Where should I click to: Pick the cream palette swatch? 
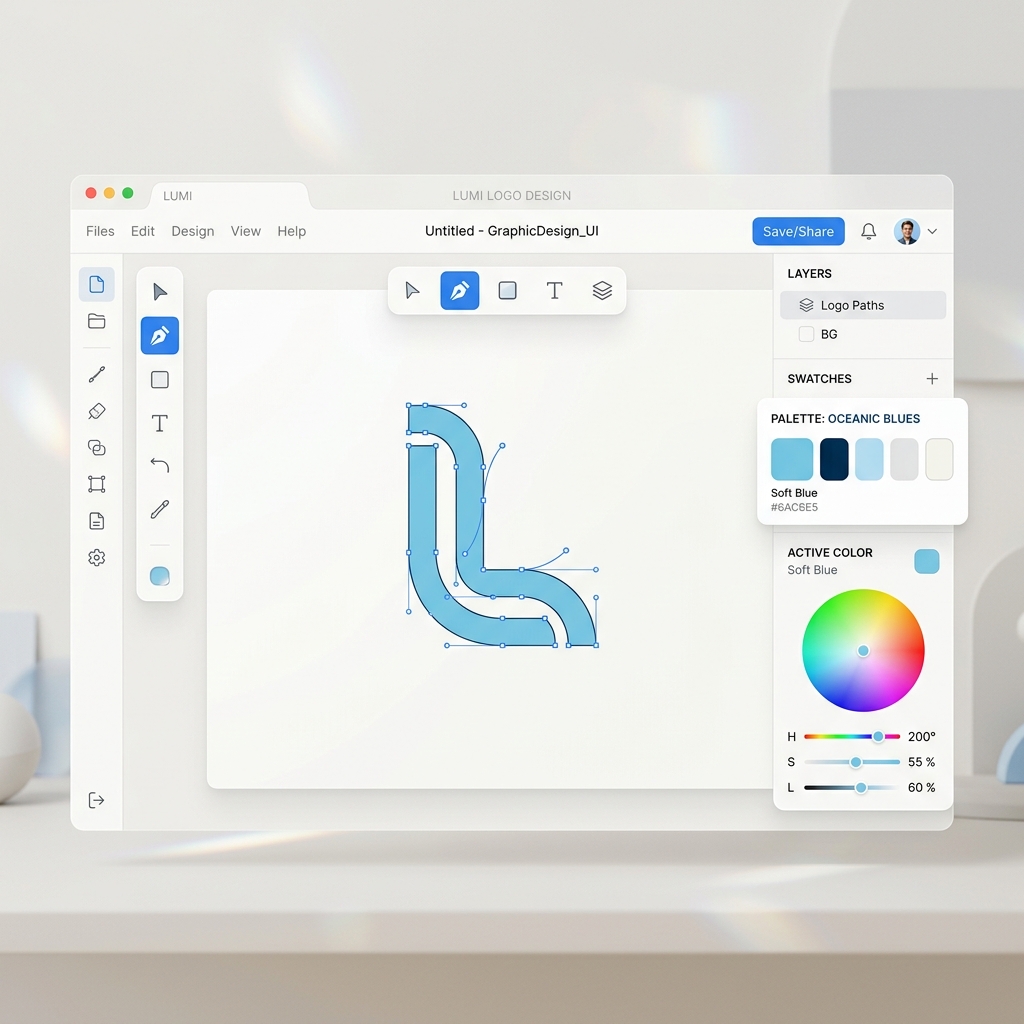click(x=939, y=459)
